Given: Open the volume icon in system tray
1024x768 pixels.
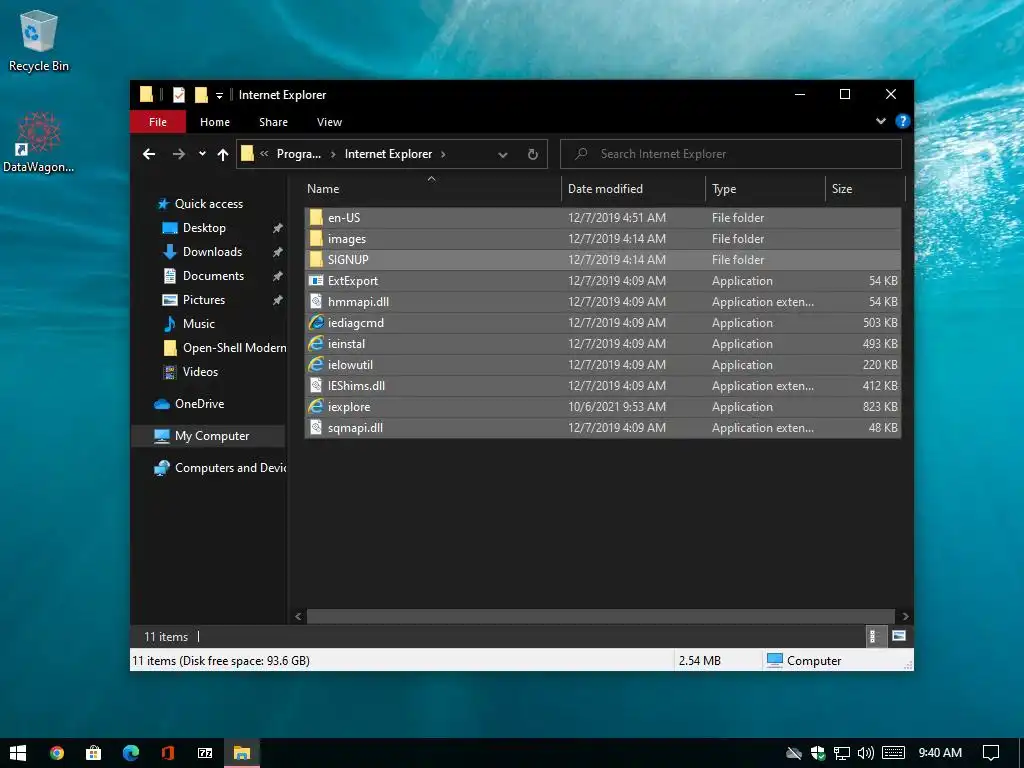Looking at the screenshot, I should [866, 753].
